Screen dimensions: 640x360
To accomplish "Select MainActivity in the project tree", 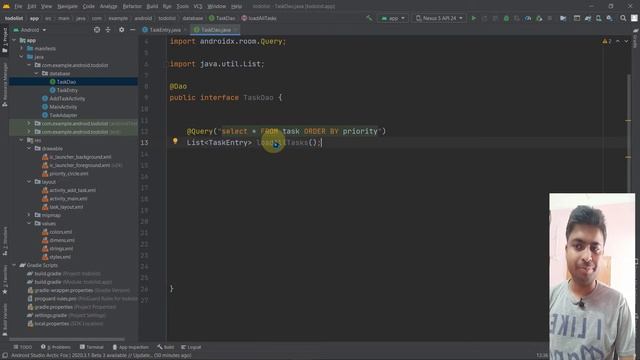I will 63,107.
